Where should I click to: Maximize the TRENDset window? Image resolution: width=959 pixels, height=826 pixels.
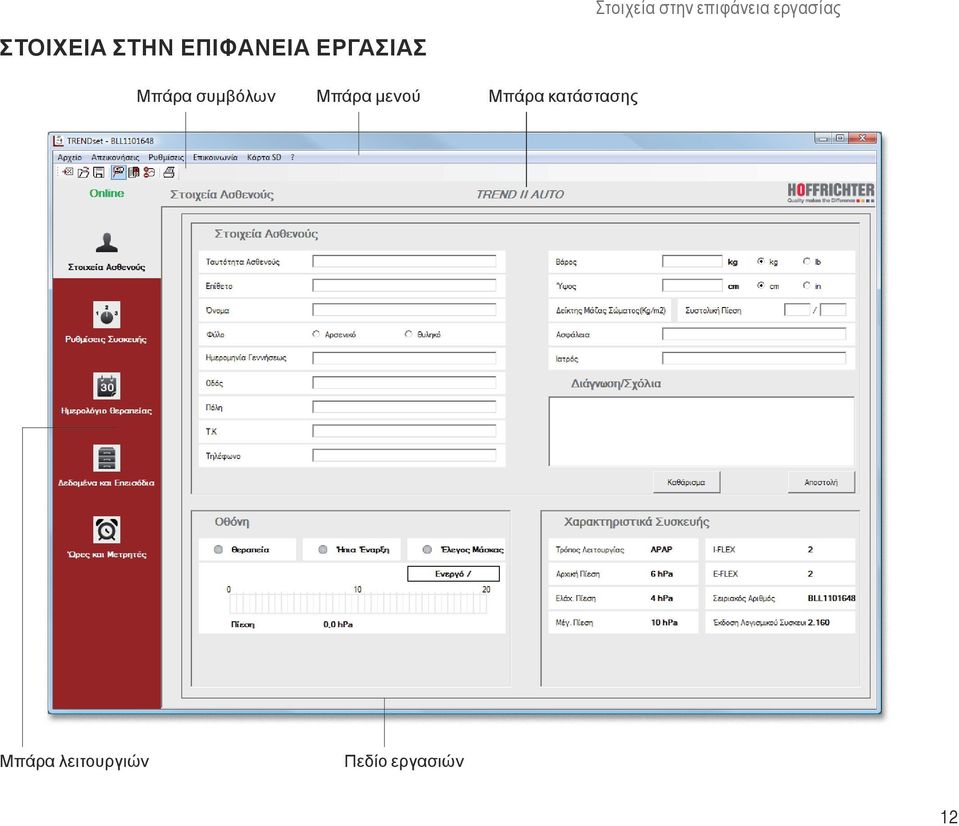840,138
